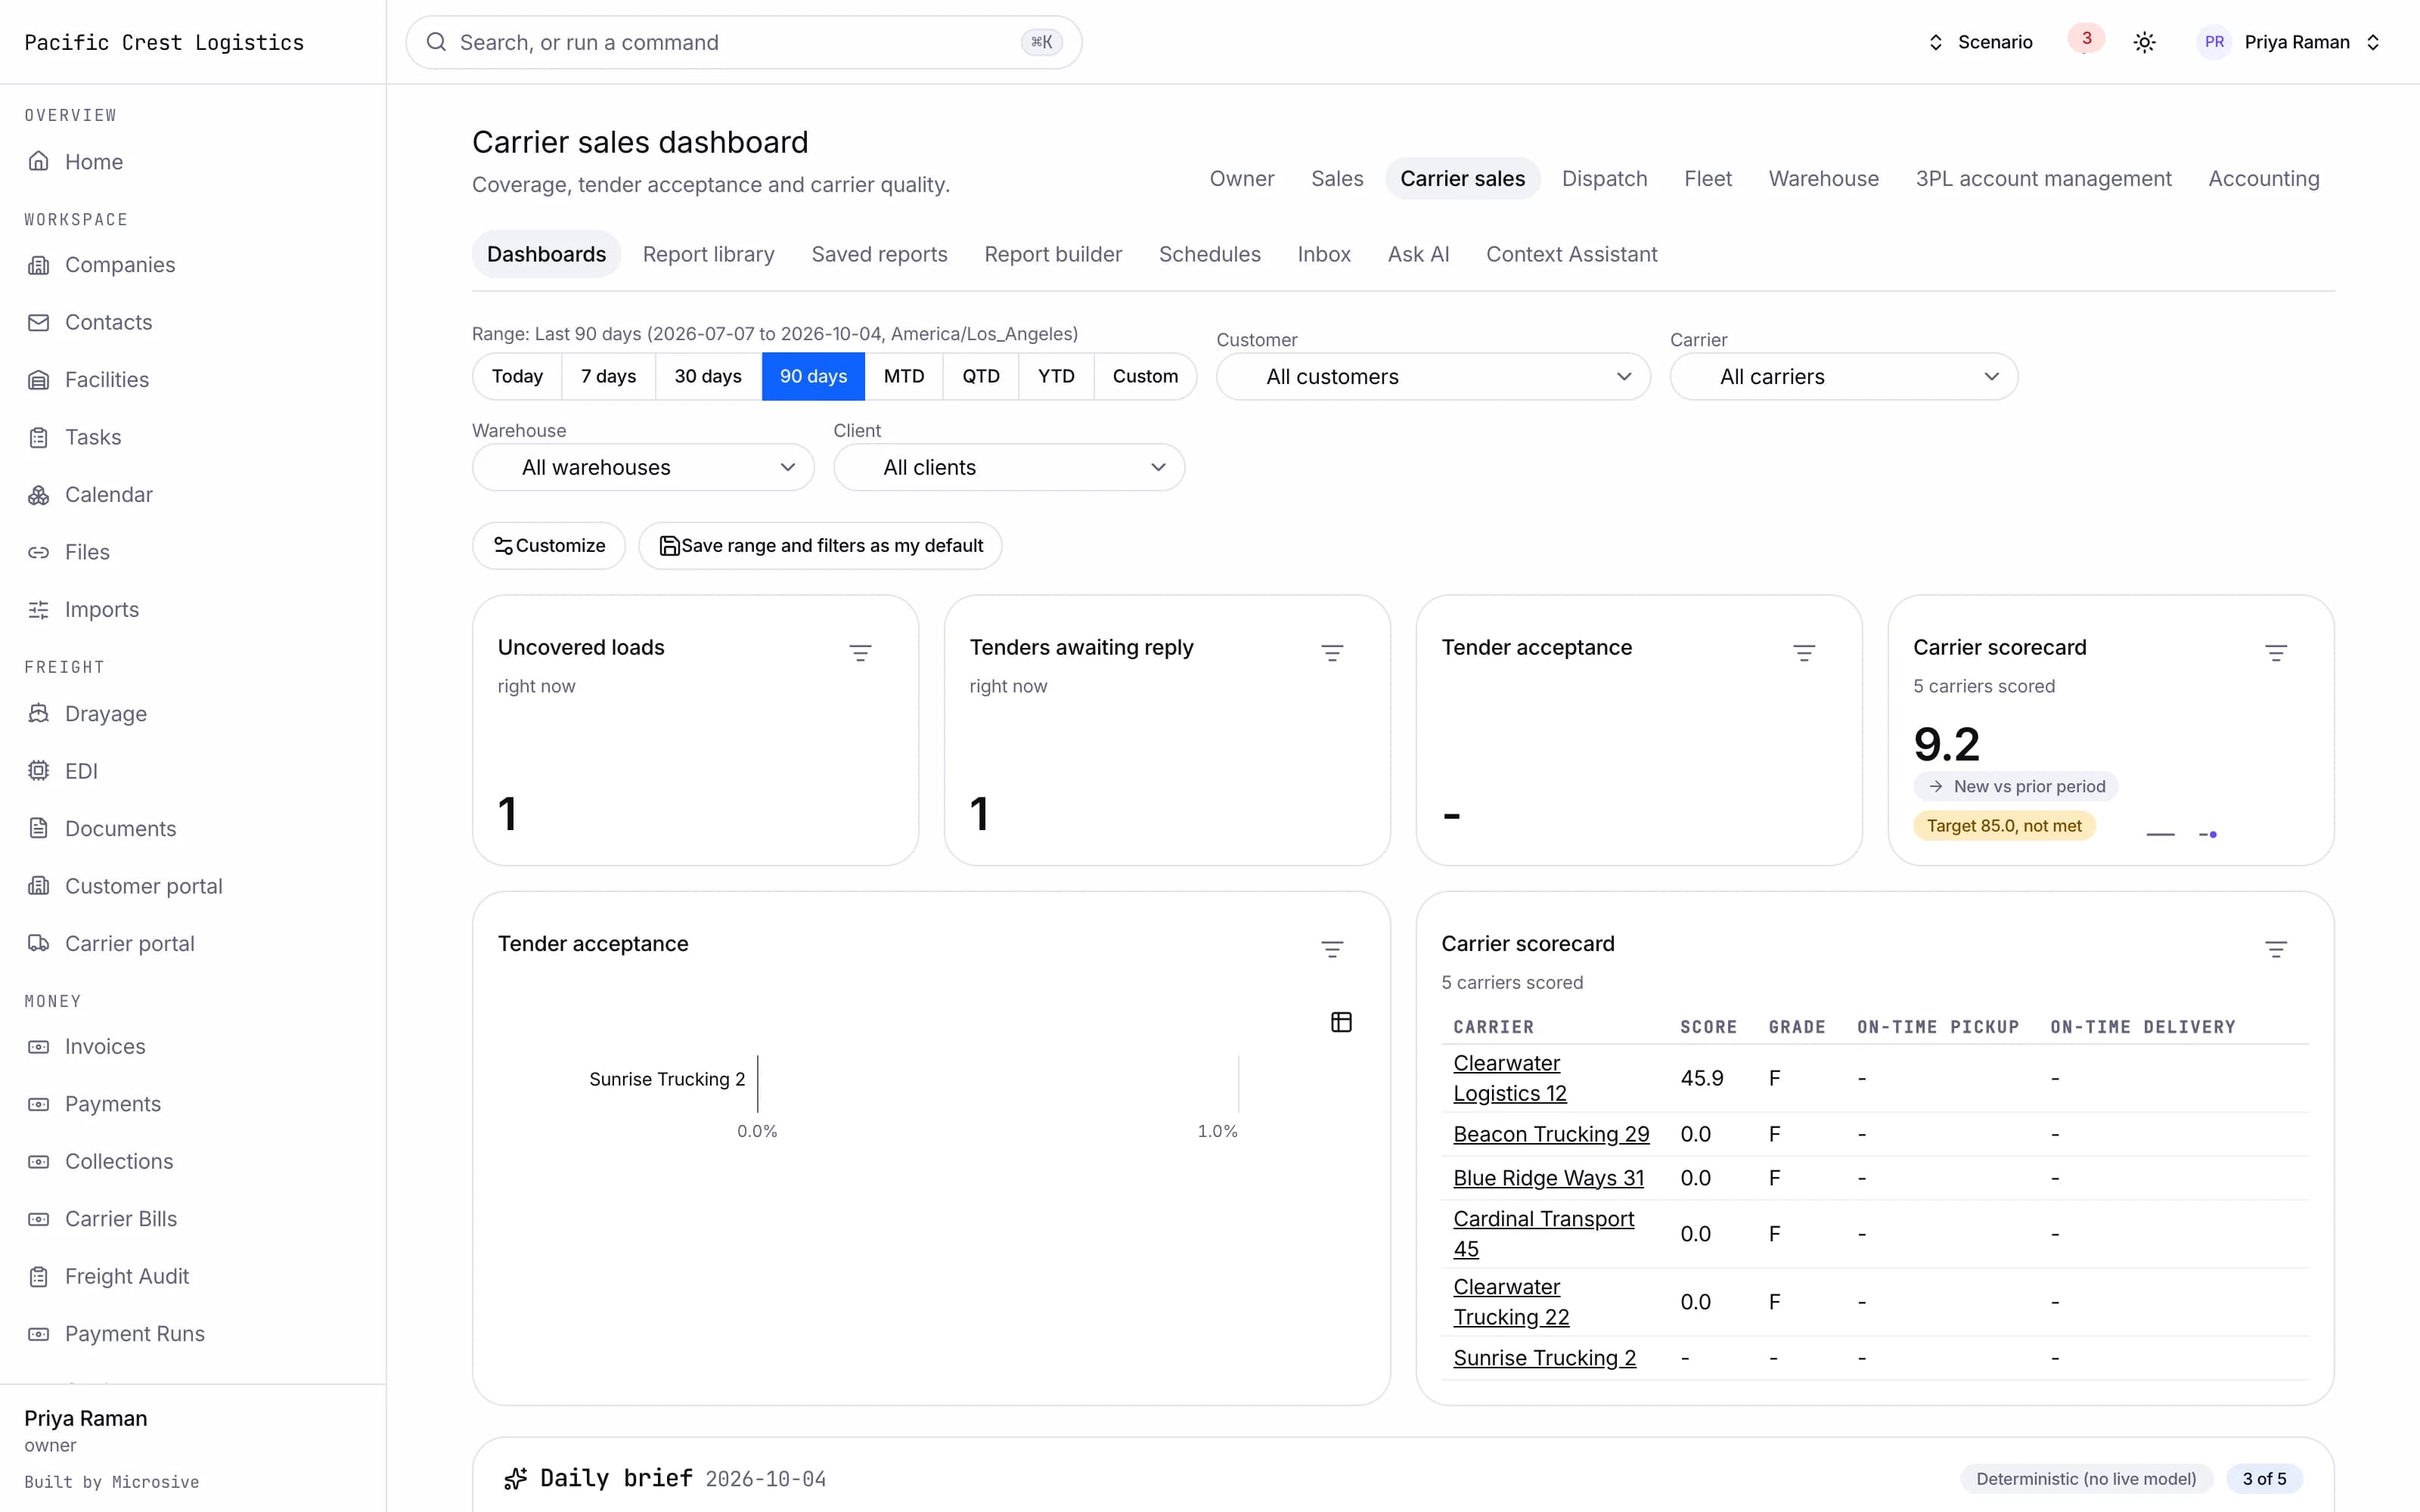This screenshot has width=2420, height=1512.
Task: Open notifications badge showing 3
Action: coord(2086,39)
